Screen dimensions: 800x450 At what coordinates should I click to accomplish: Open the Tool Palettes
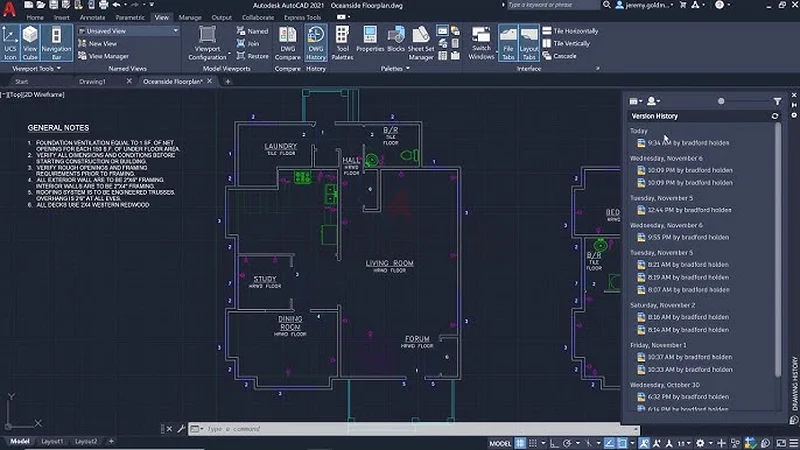(x=342, y=43)
